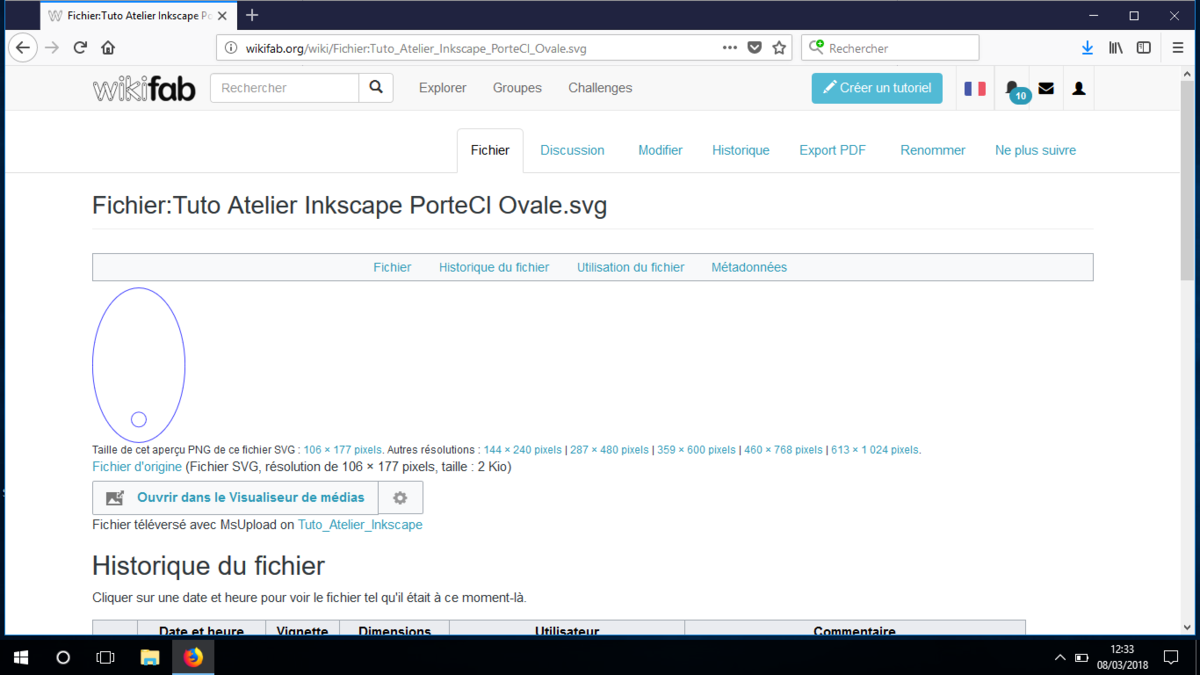Toggle bookmark star for this page
This screenshot has width=1200, height=675.
pyautogui.click(x=779, y=47)
